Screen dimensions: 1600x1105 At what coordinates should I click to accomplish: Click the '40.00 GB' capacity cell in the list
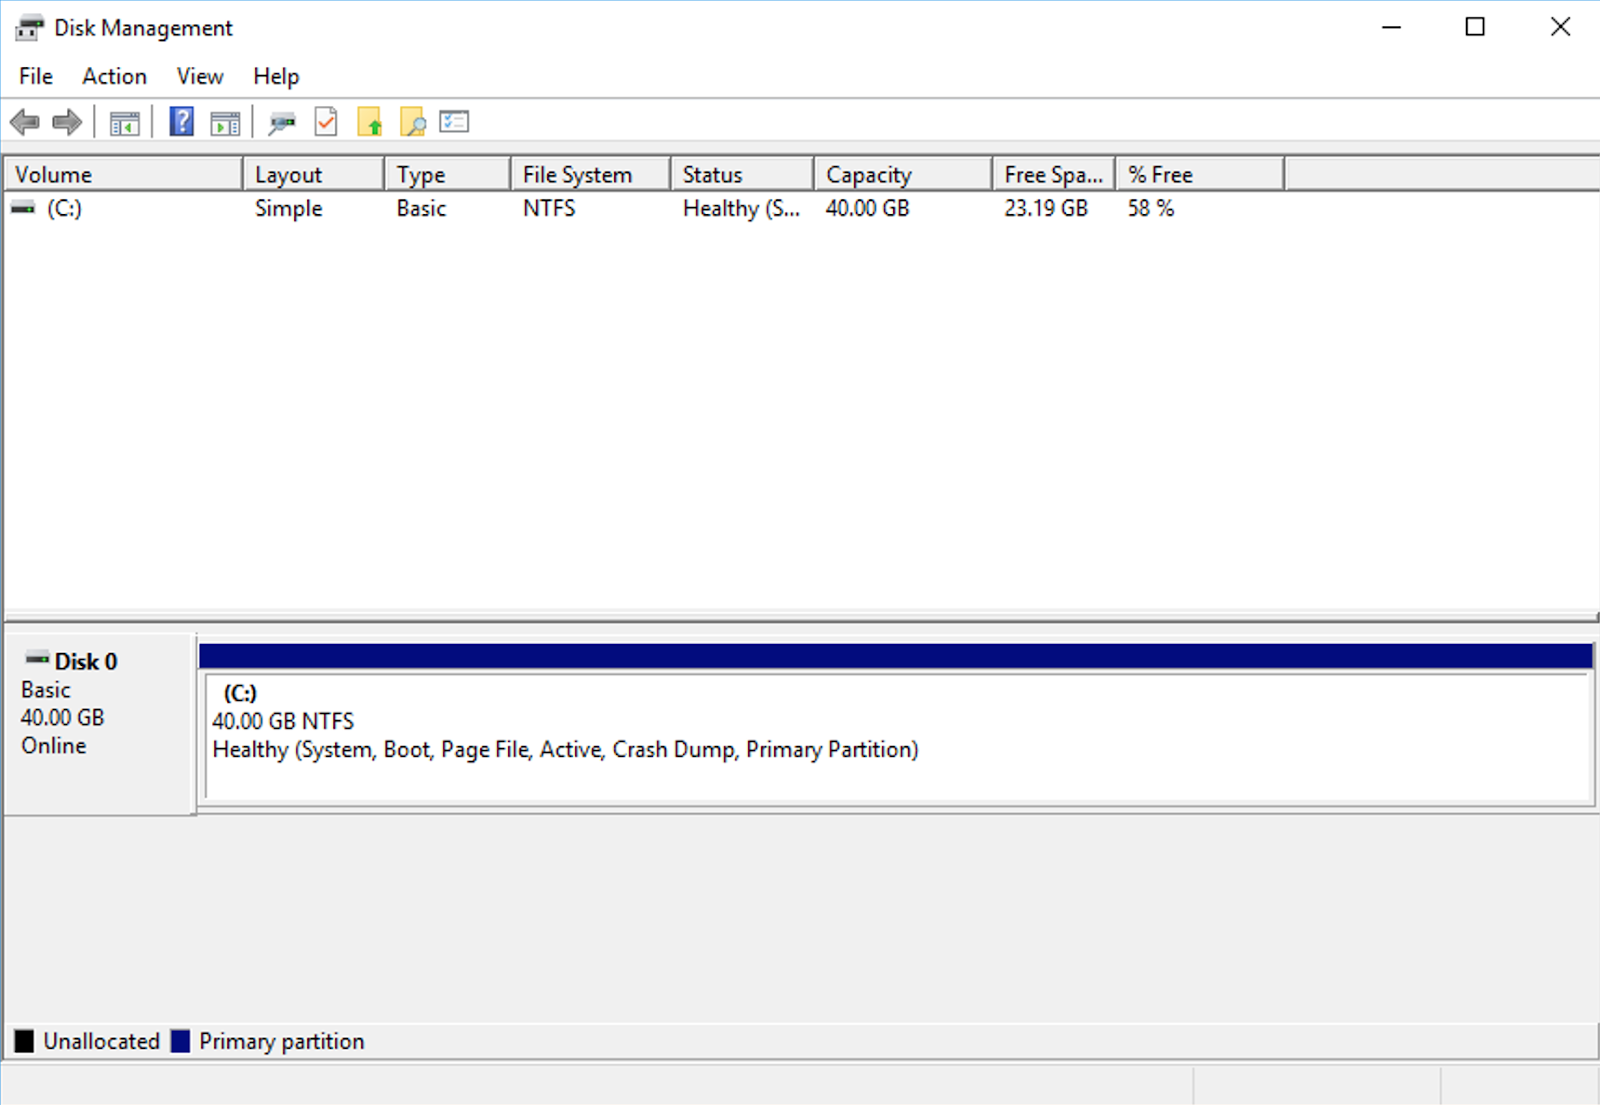tap(867, 208)
